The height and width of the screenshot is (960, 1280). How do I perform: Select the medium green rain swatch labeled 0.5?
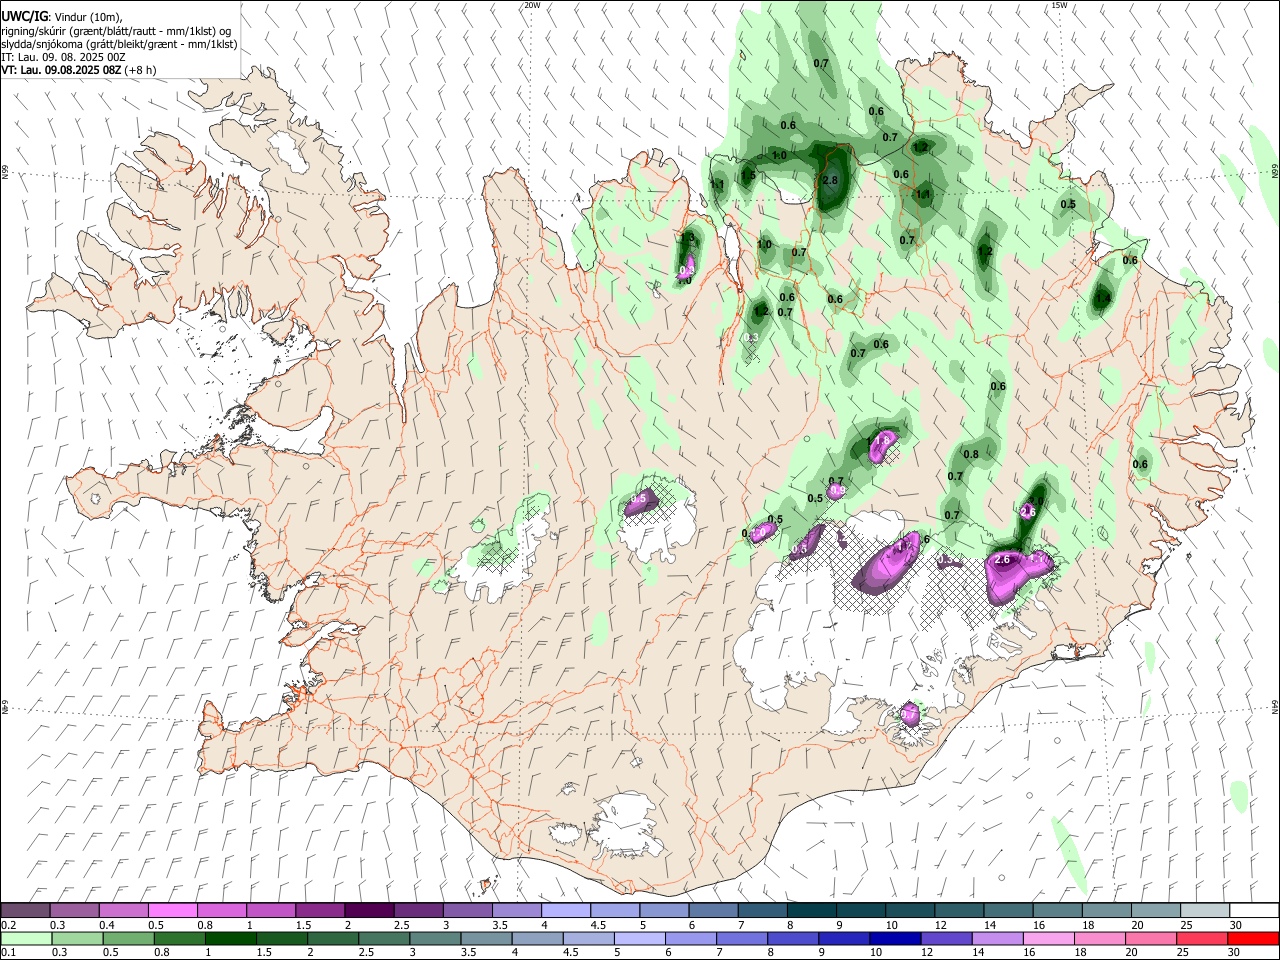[x=127, y=938]
